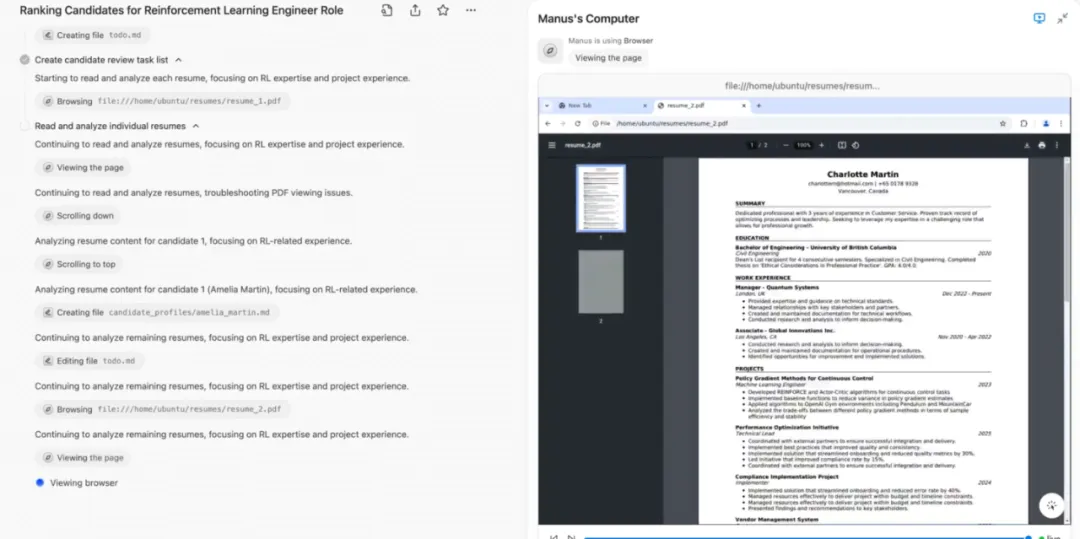Open the browser extensions icon
The height and width of the screenshot is (539, 1080).
[x=1024, y=124]
